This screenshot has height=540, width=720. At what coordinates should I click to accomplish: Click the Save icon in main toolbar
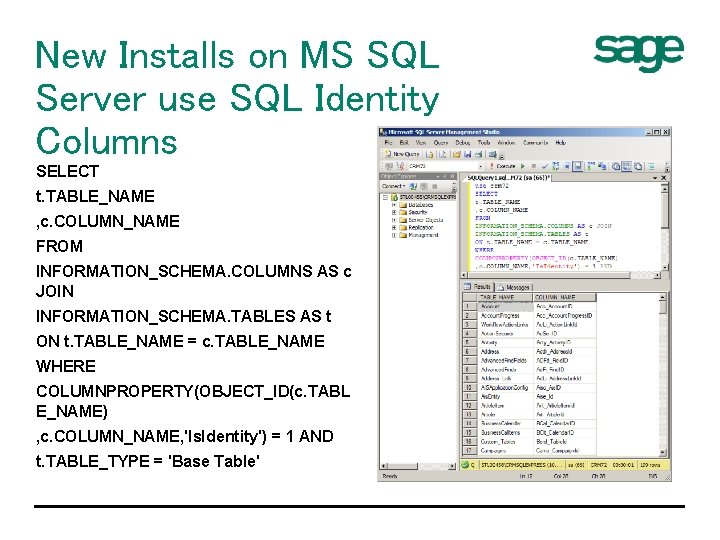click(467, 154)
